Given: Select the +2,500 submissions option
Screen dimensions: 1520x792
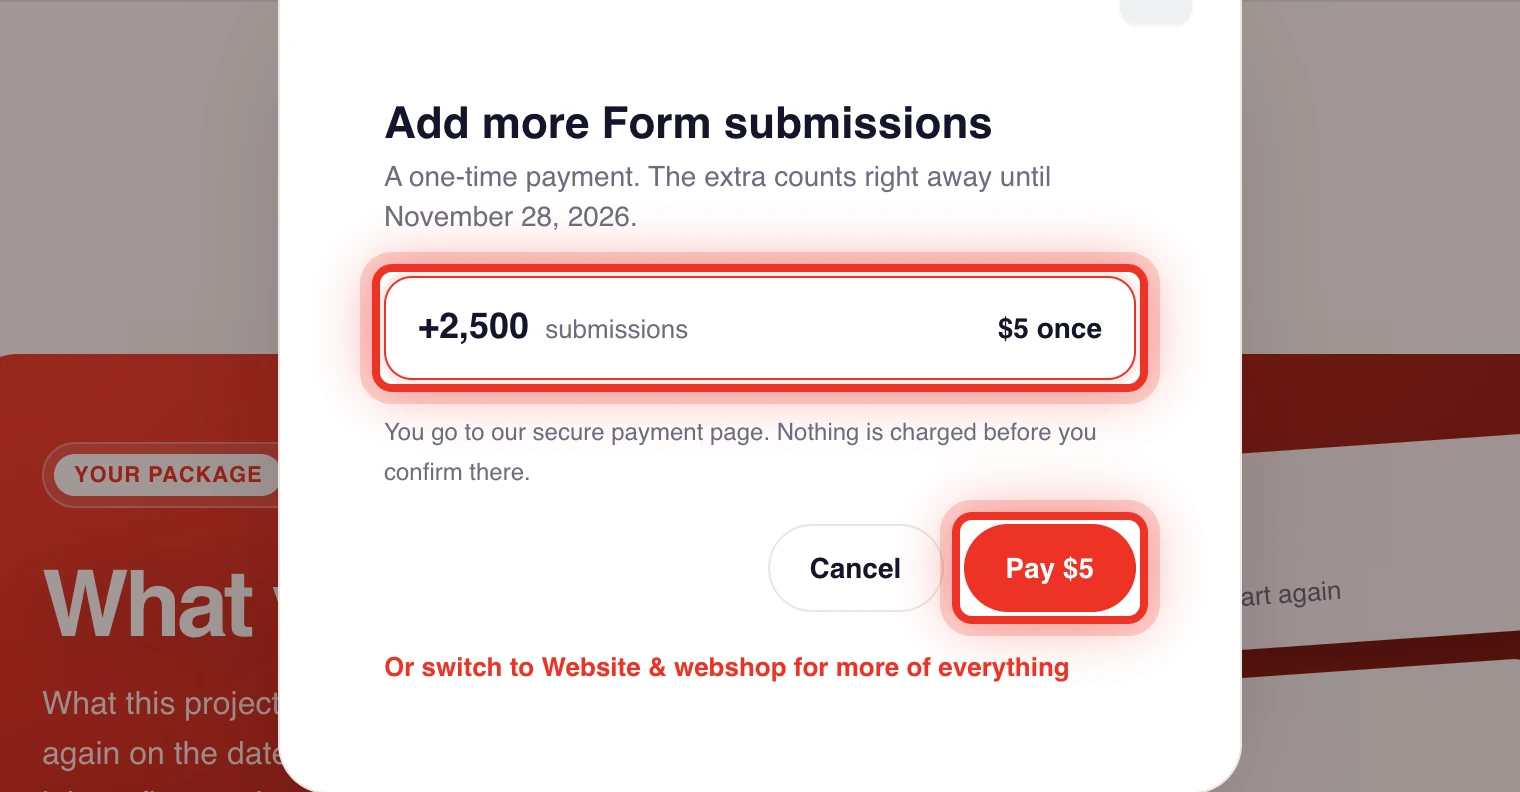Looking at the screenshot, I should click(760, 328).
